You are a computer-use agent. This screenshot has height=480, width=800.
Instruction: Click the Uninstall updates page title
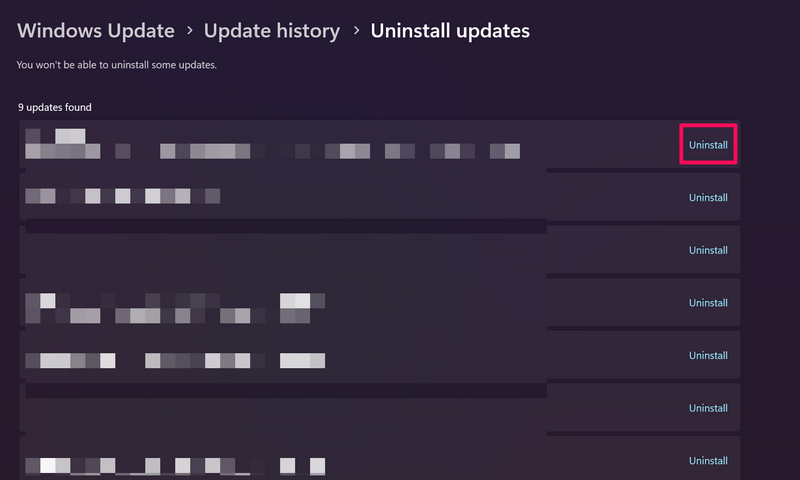point(450,31)
